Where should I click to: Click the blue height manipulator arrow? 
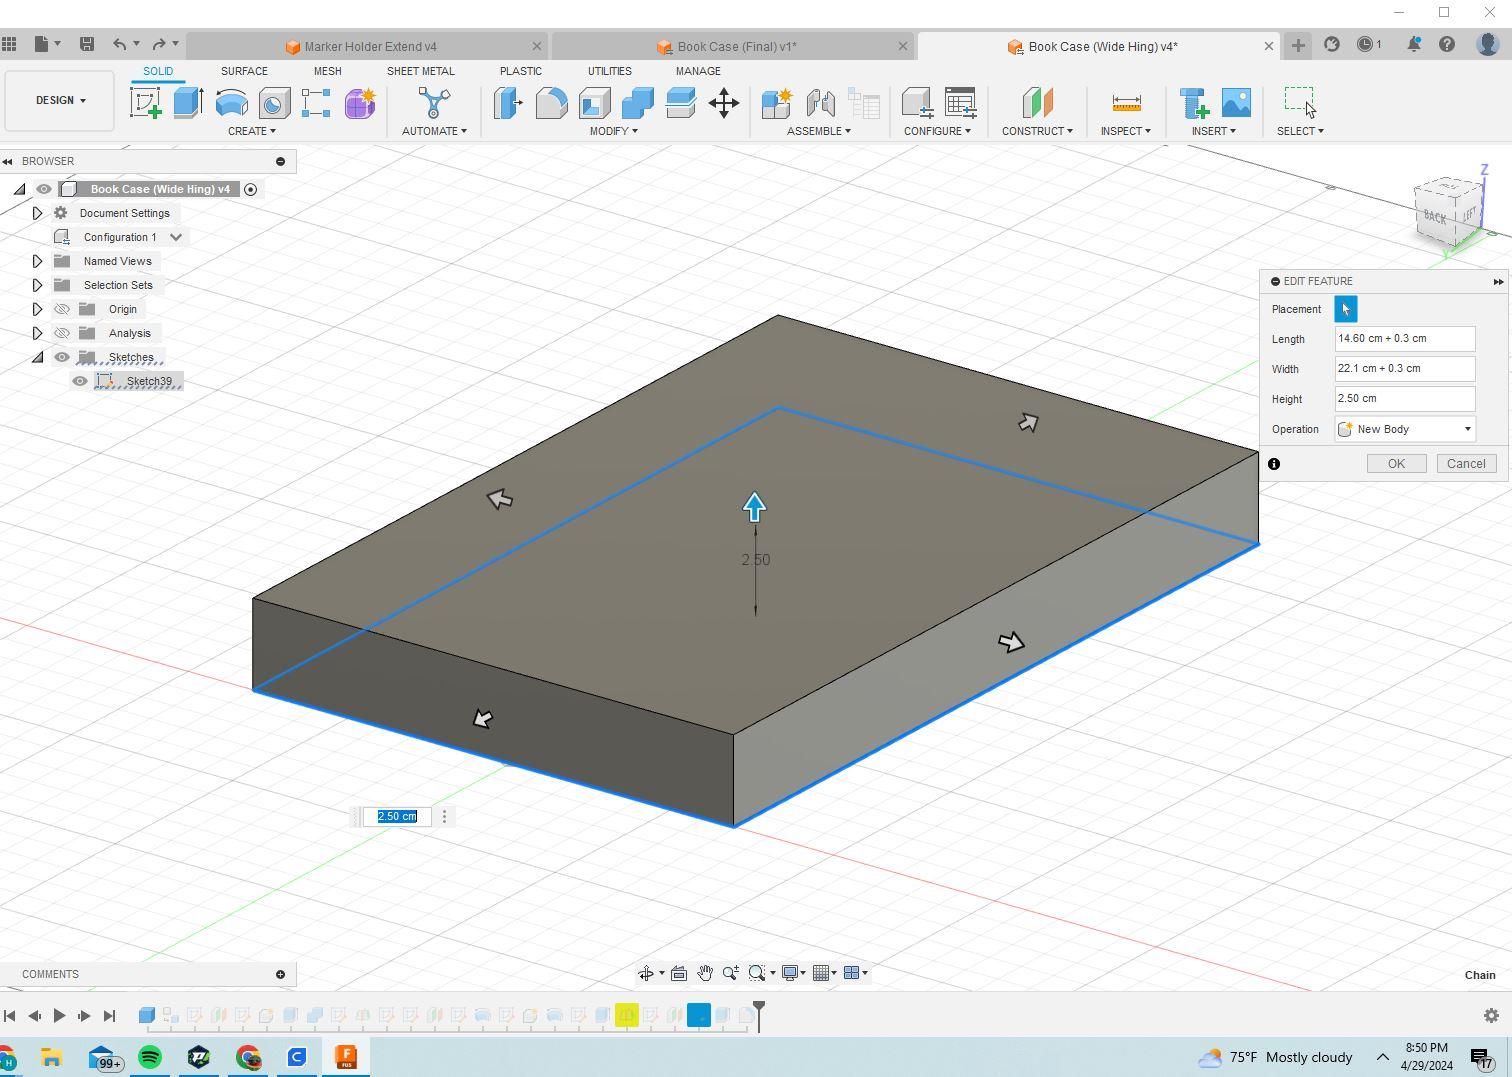(754, 506)
